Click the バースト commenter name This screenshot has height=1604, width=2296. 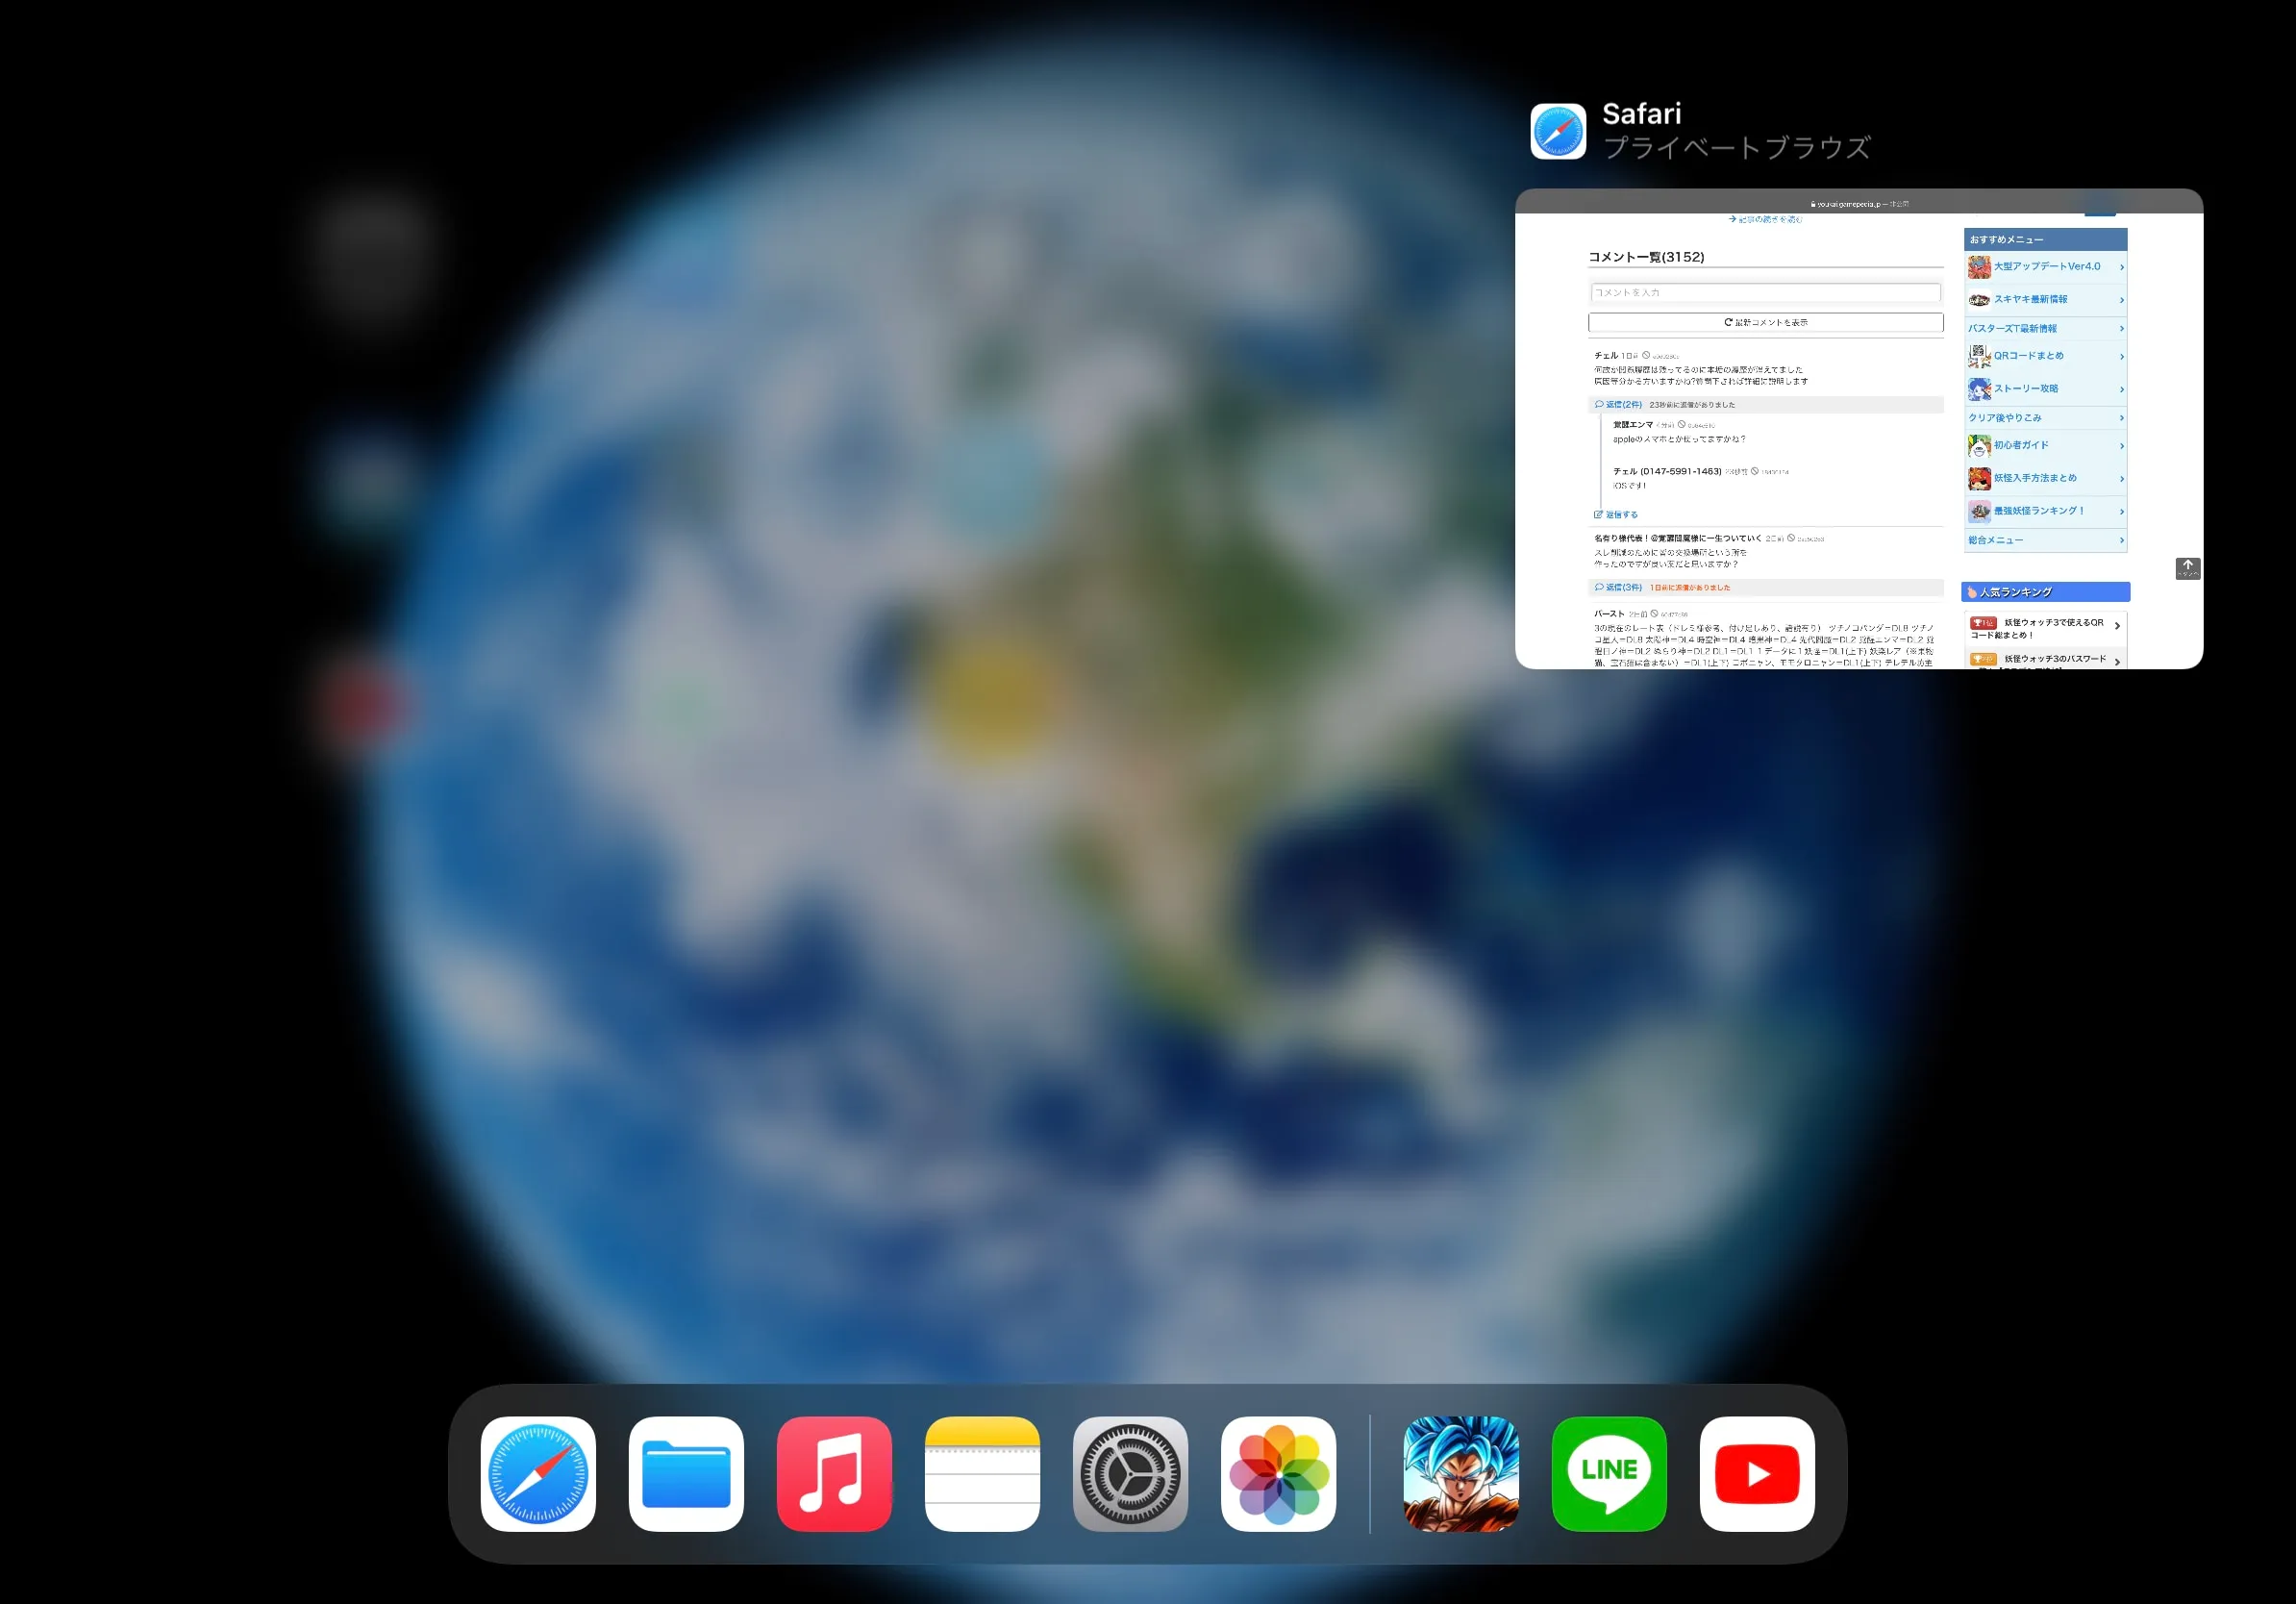[x=1609, y=614]
